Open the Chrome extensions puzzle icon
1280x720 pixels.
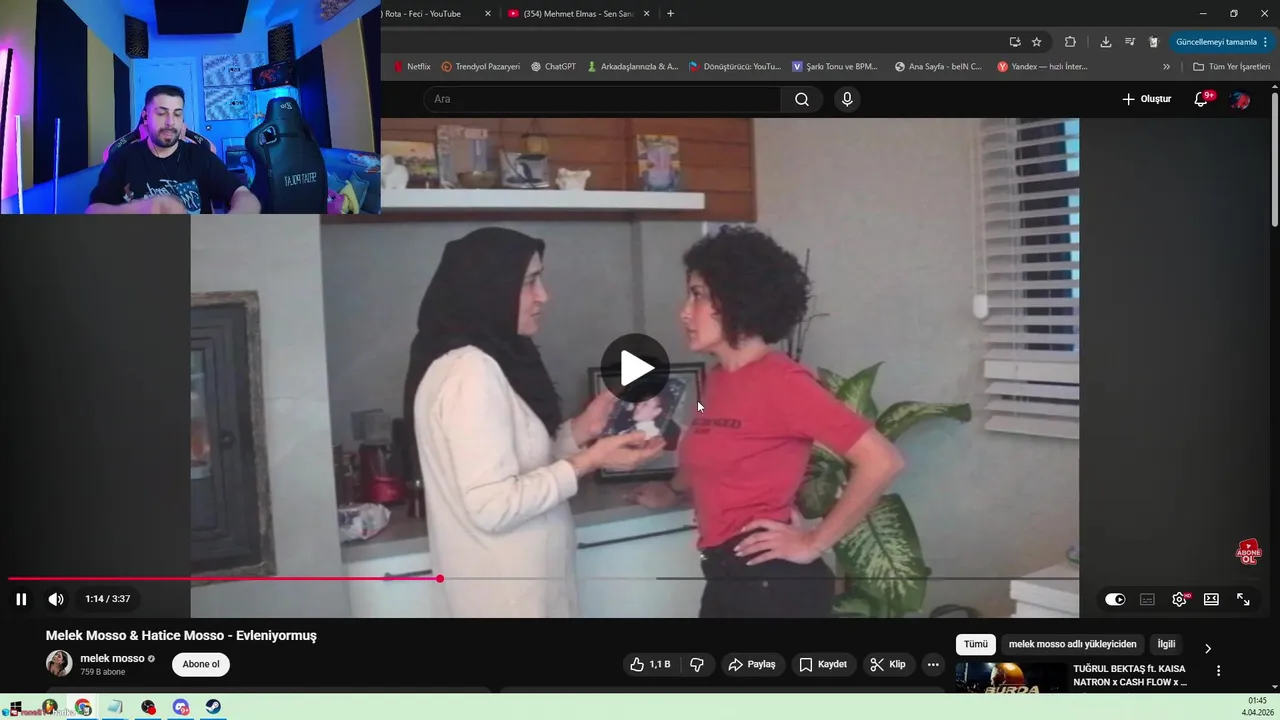pos(1070,42)
